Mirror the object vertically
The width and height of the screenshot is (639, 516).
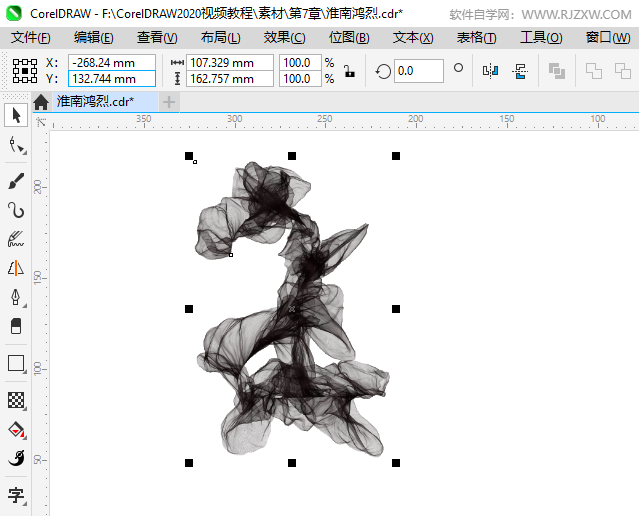pos(520,71)
